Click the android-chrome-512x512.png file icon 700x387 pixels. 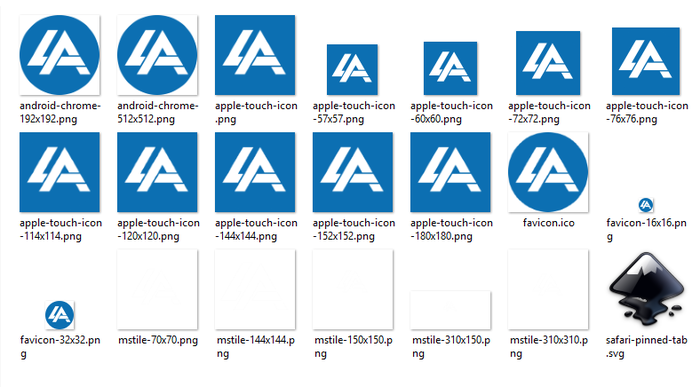[x=157, y=55]
